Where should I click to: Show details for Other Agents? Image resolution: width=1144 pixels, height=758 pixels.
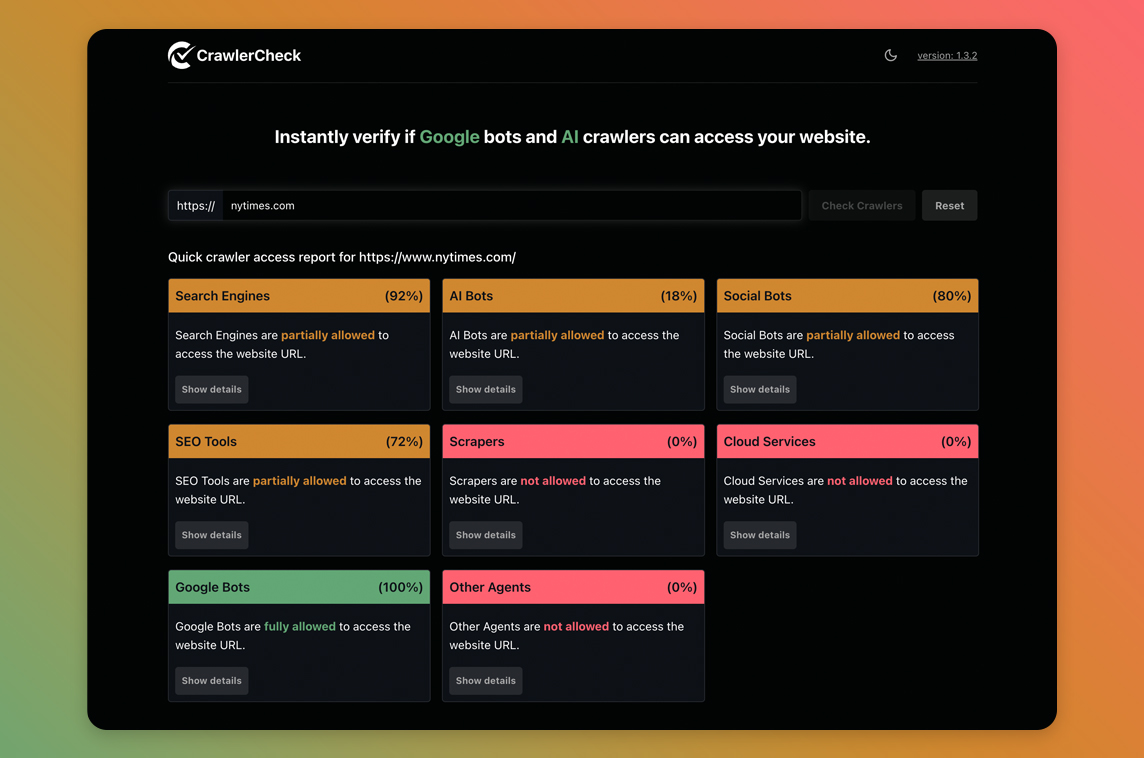[x=486, y=681]
